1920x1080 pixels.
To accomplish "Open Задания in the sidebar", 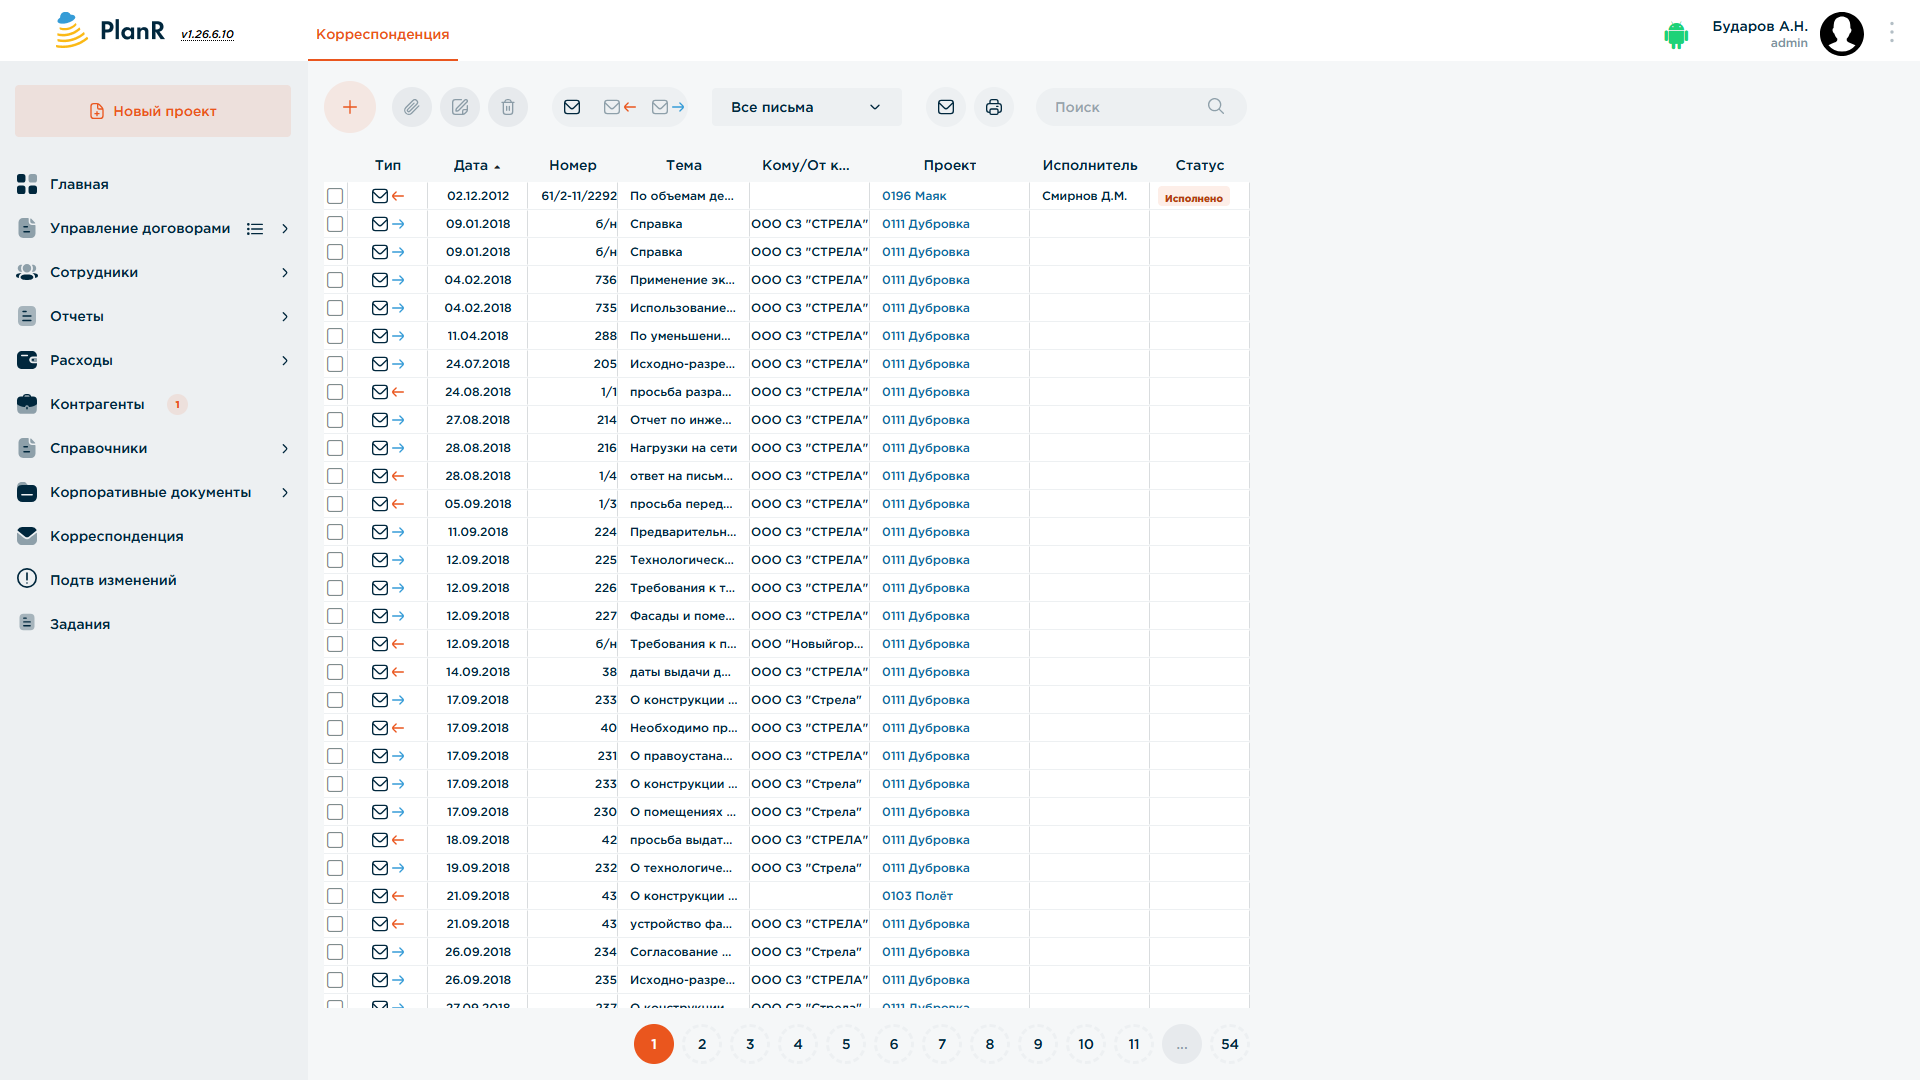I will [x=80, y=624].
